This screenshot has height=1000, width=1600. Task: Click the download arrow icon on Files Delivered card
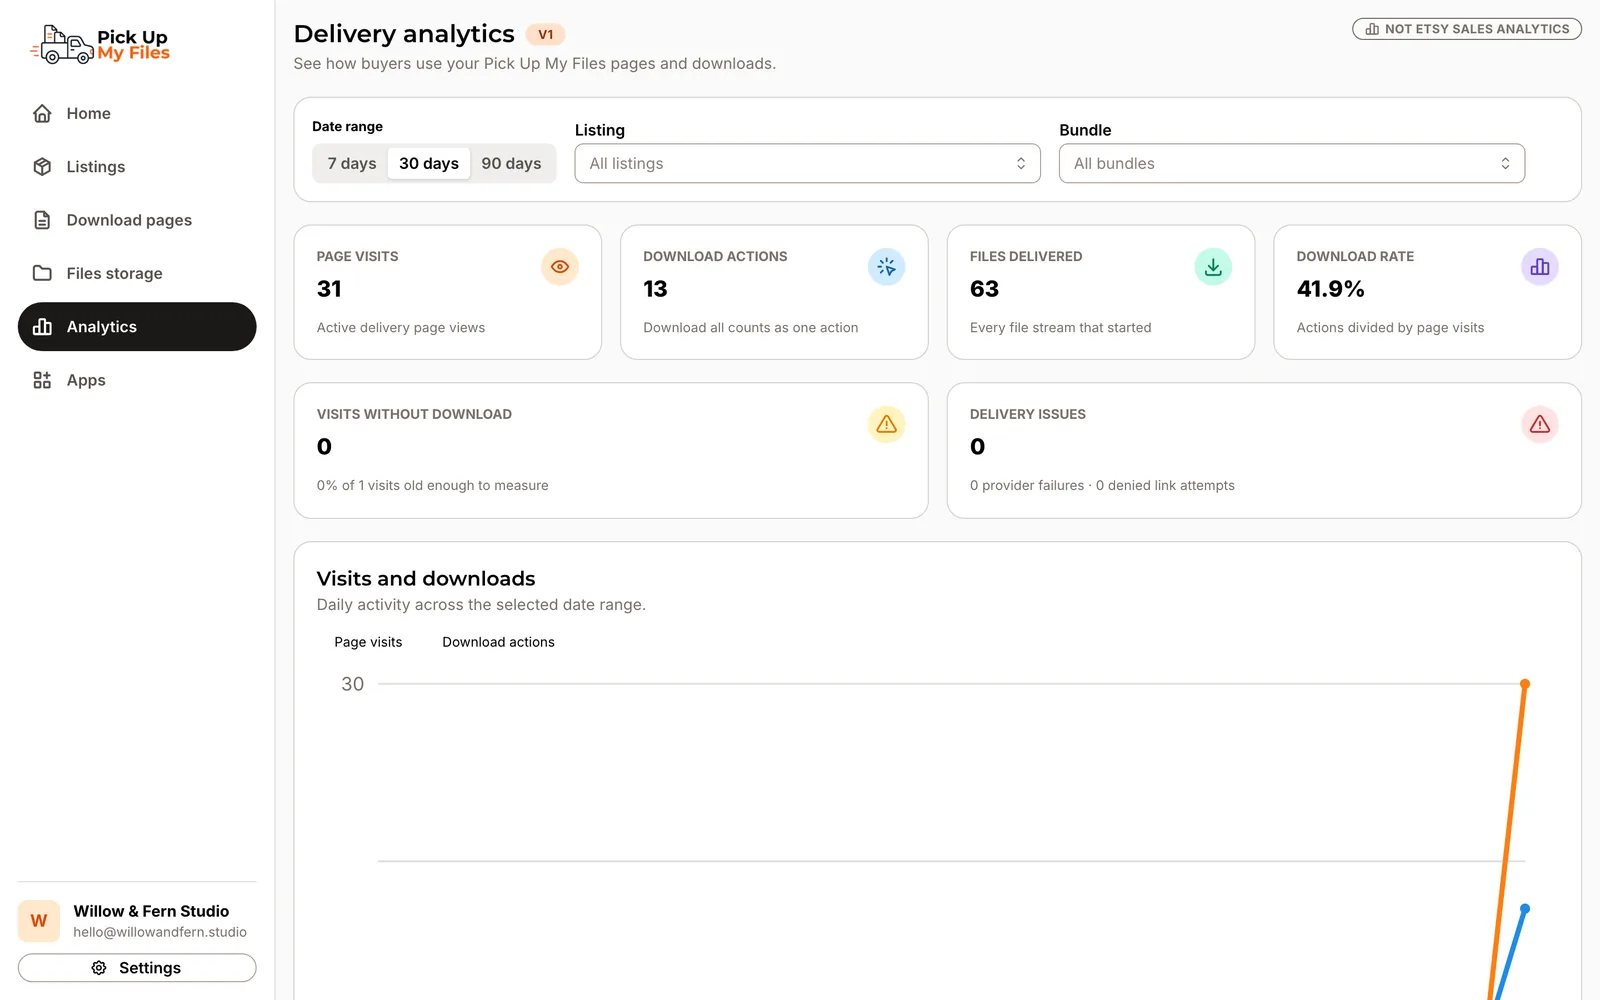(1213, 267)
